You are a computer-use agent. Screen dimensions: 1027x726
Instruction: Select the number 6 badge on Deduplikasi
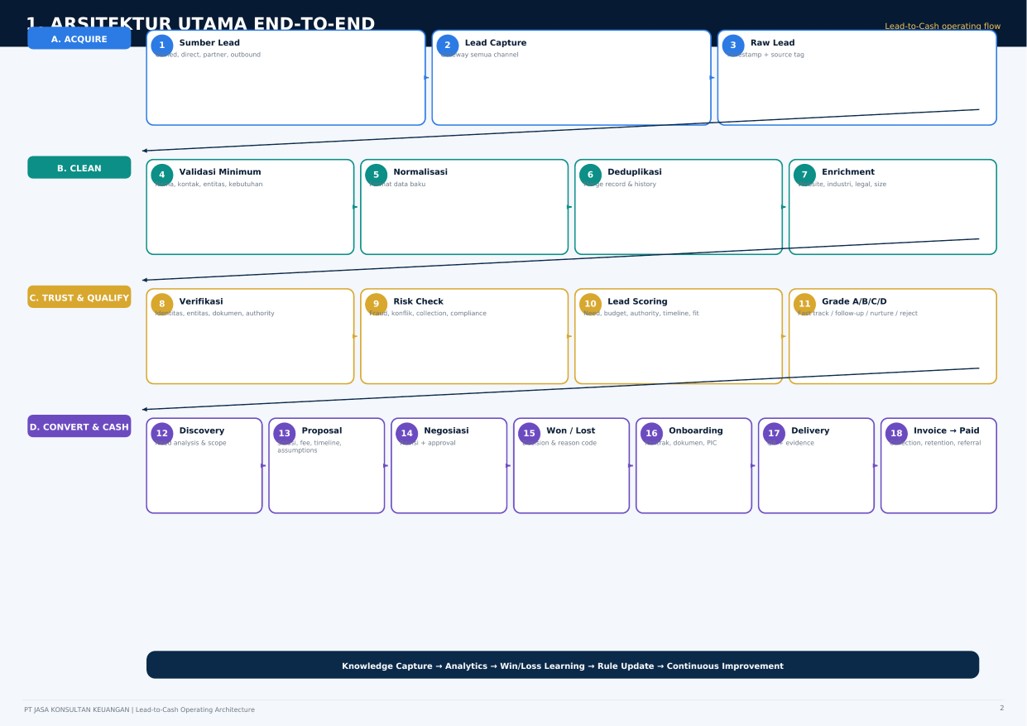pos(590,174)
